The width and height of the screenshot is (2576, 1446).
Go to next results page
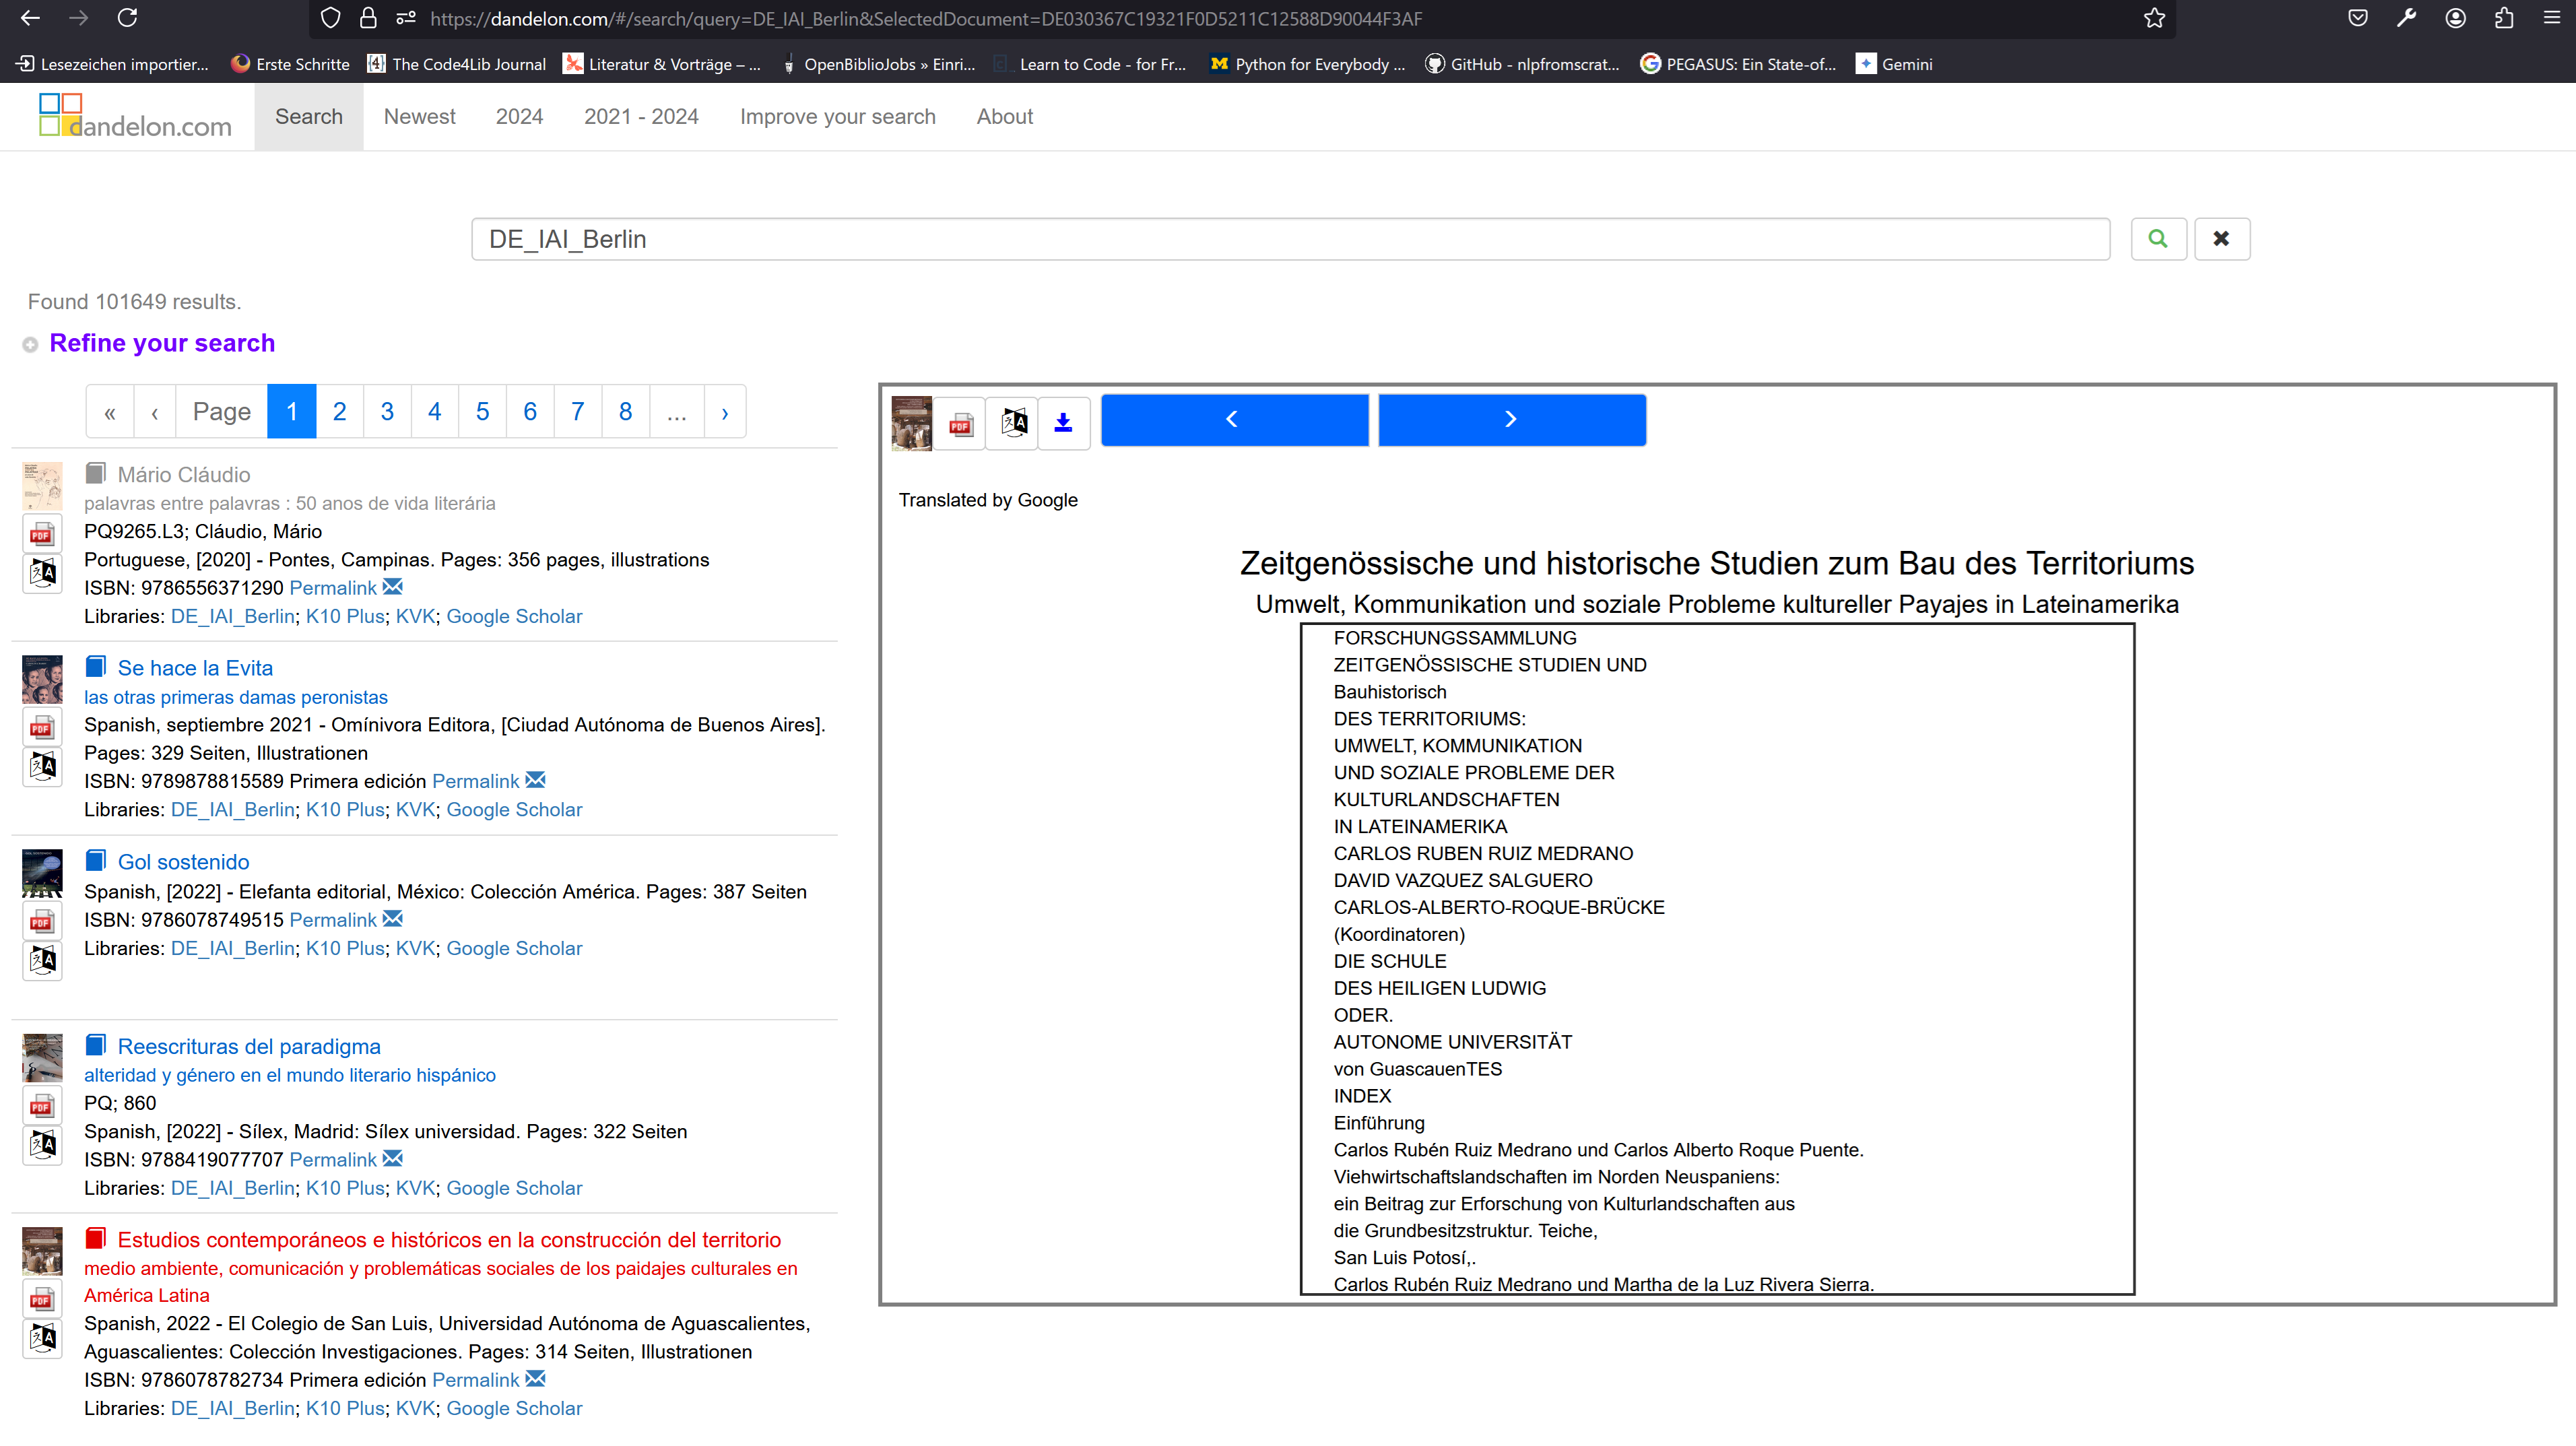tap(725, 412)
